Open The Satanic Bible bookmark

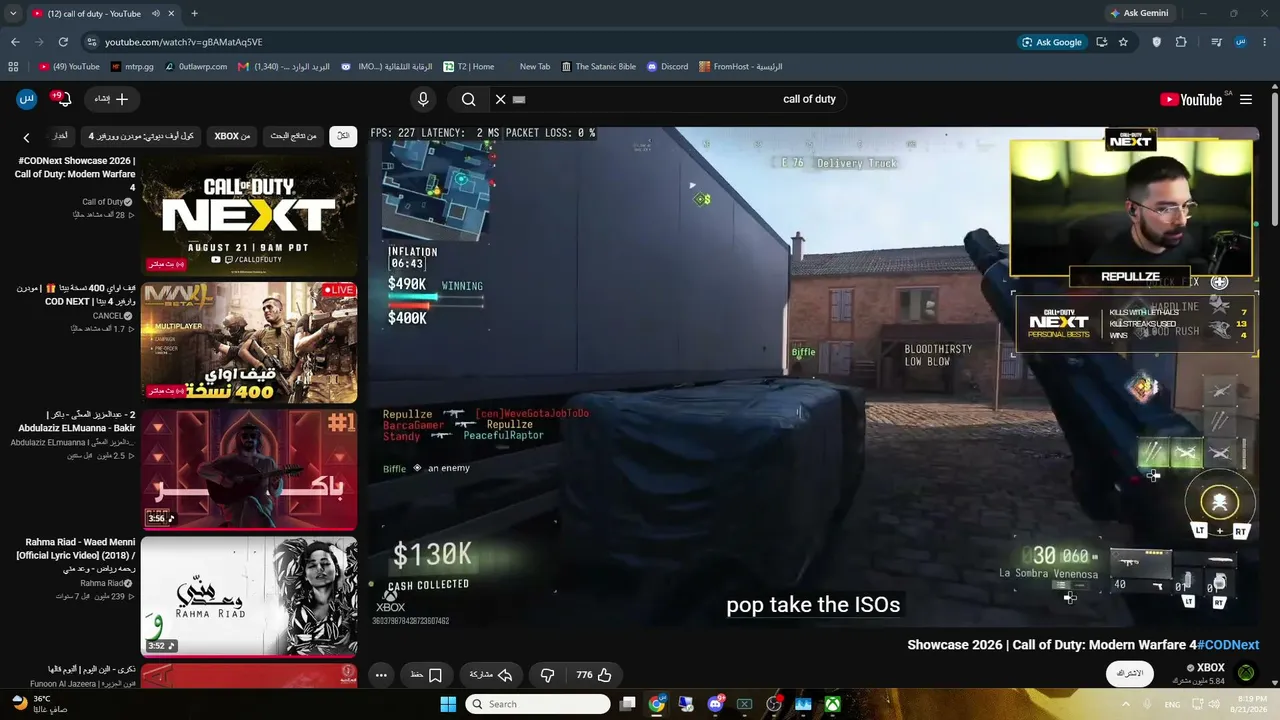pos(598,67)
